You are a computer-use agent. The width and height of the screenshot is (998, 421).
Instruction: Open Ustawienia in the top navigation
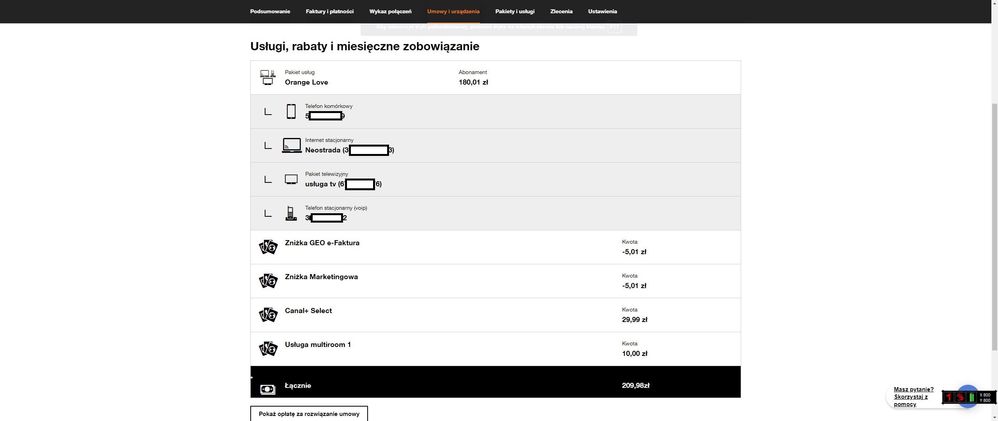click(602, 11)
